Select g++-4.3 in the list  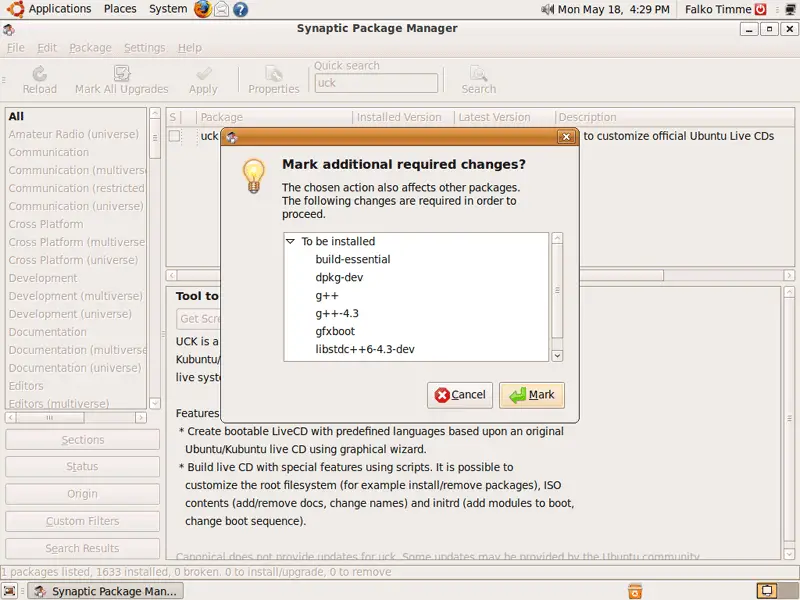(337, 313)
